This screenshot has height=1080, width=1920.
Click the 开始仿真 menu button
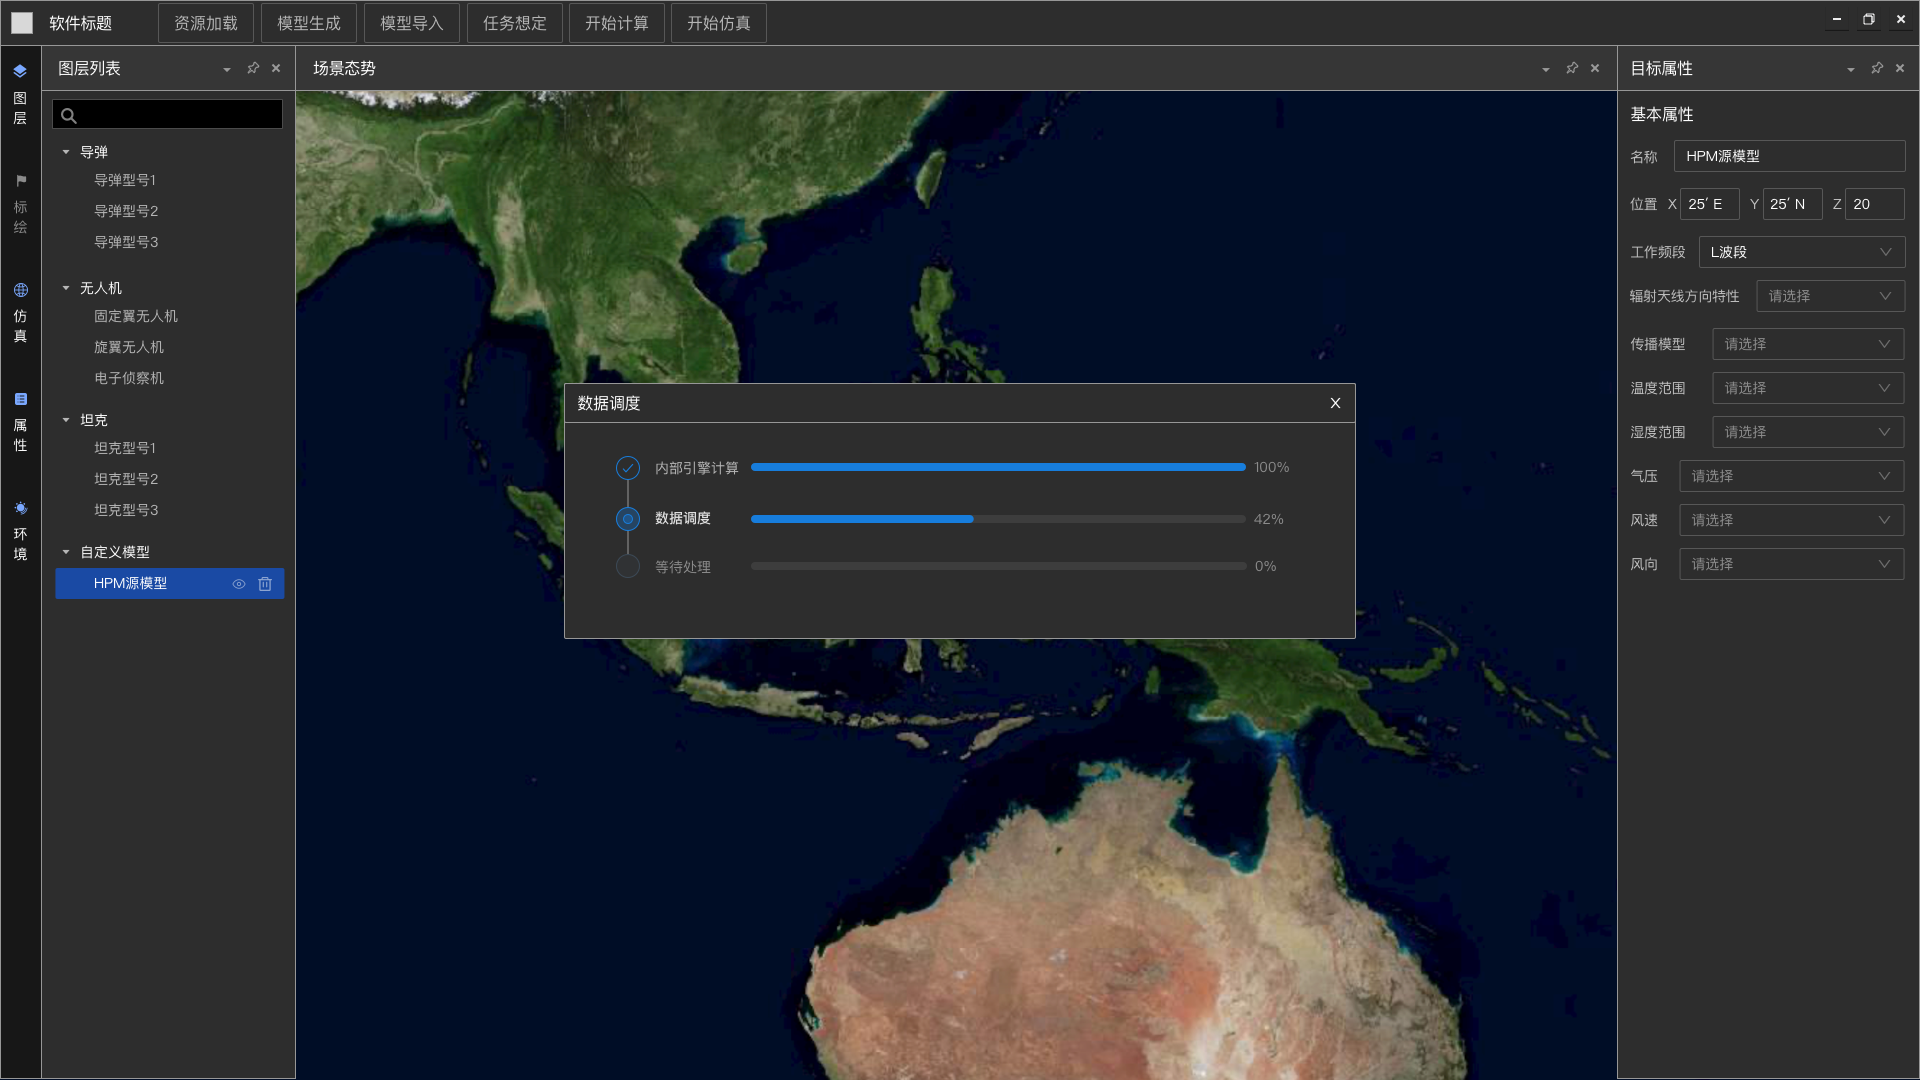tap(719, 23)
